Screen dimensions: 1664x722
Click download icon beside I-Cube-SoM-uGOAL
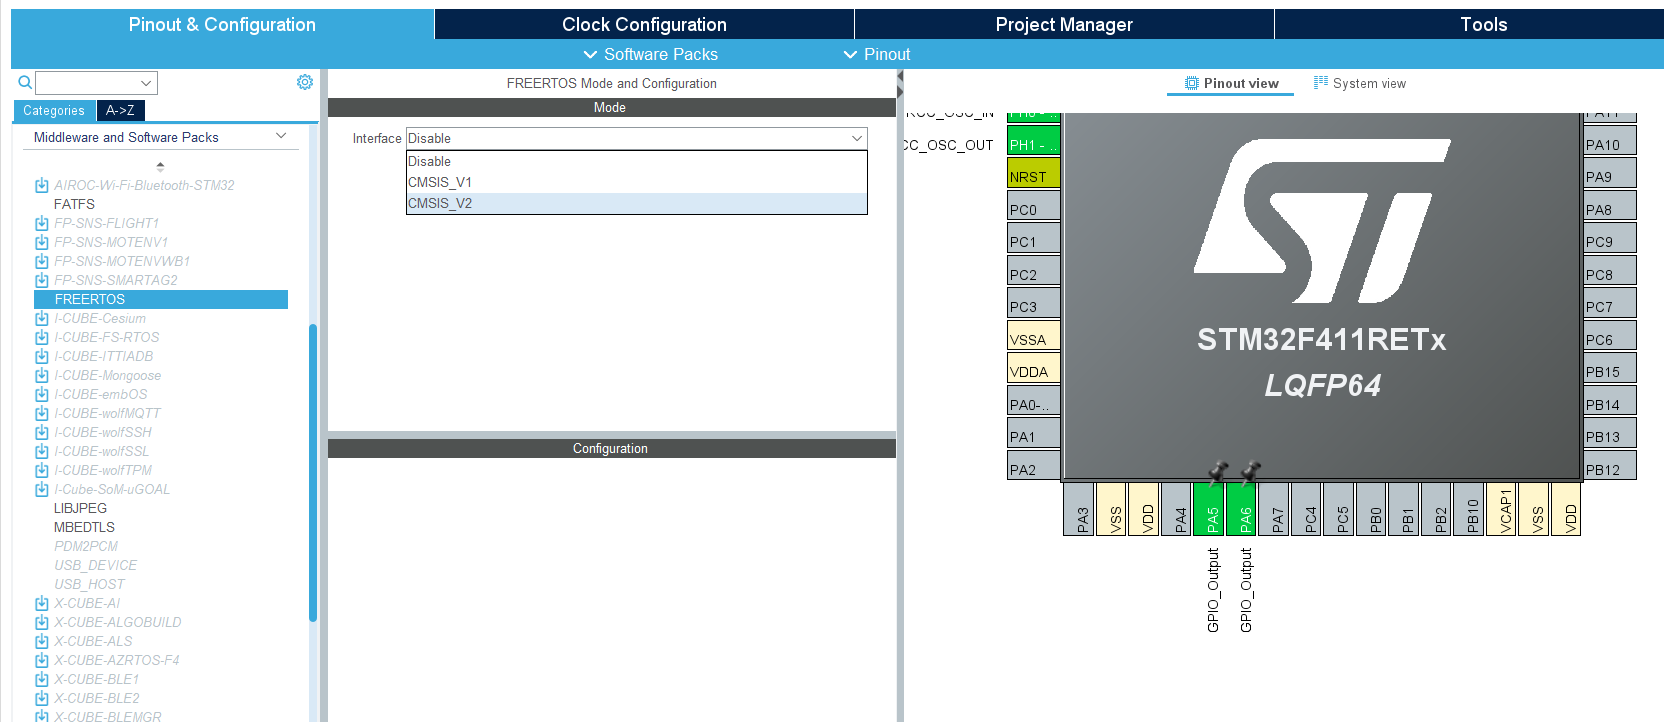click(42, 489)
